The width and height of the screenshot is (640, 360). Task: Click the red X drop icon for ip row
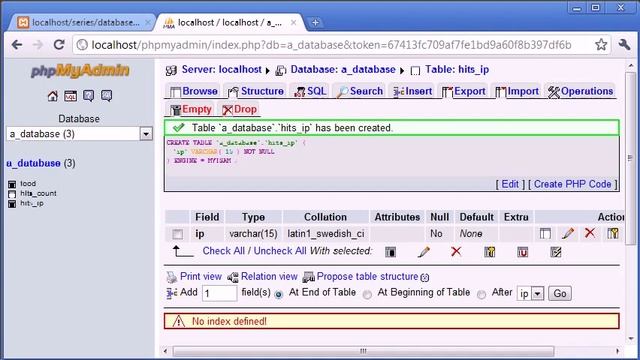point(590,233)
